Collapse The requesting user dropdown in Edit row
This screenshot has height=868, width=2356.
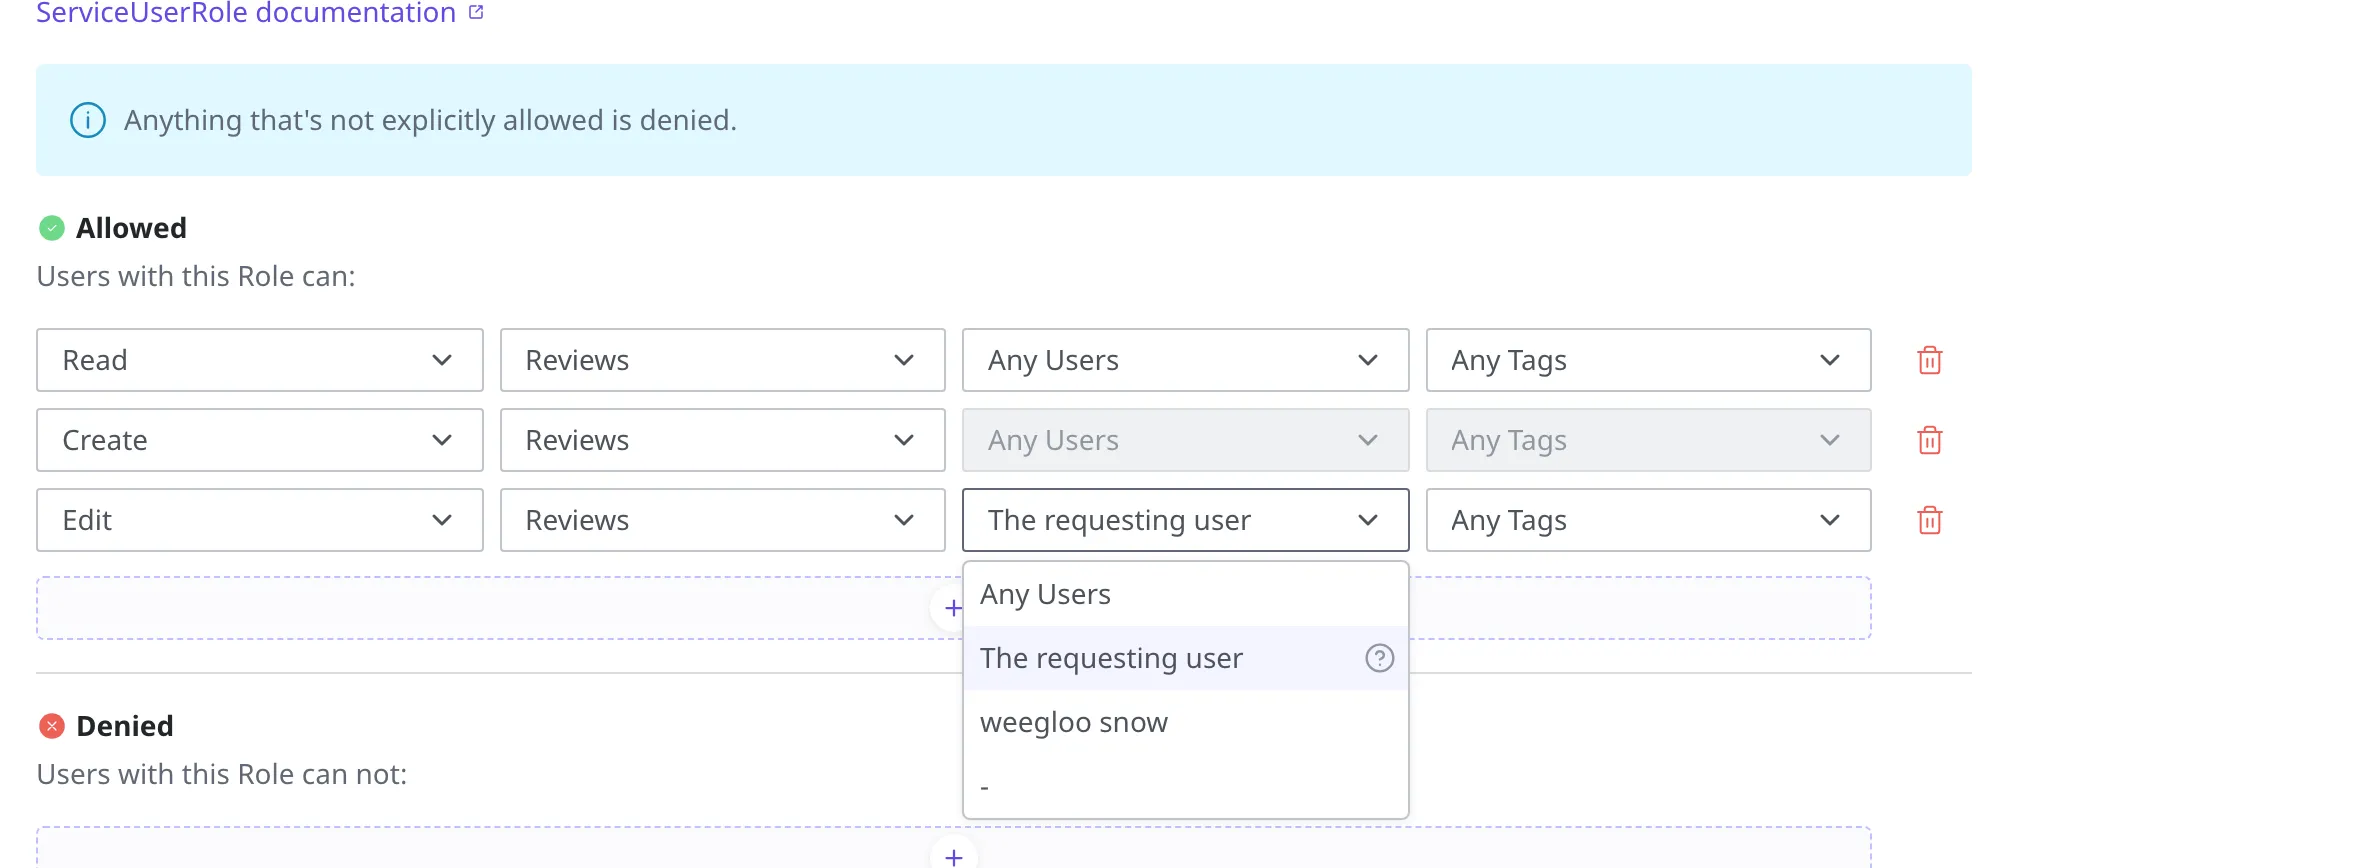(1185, 520)
